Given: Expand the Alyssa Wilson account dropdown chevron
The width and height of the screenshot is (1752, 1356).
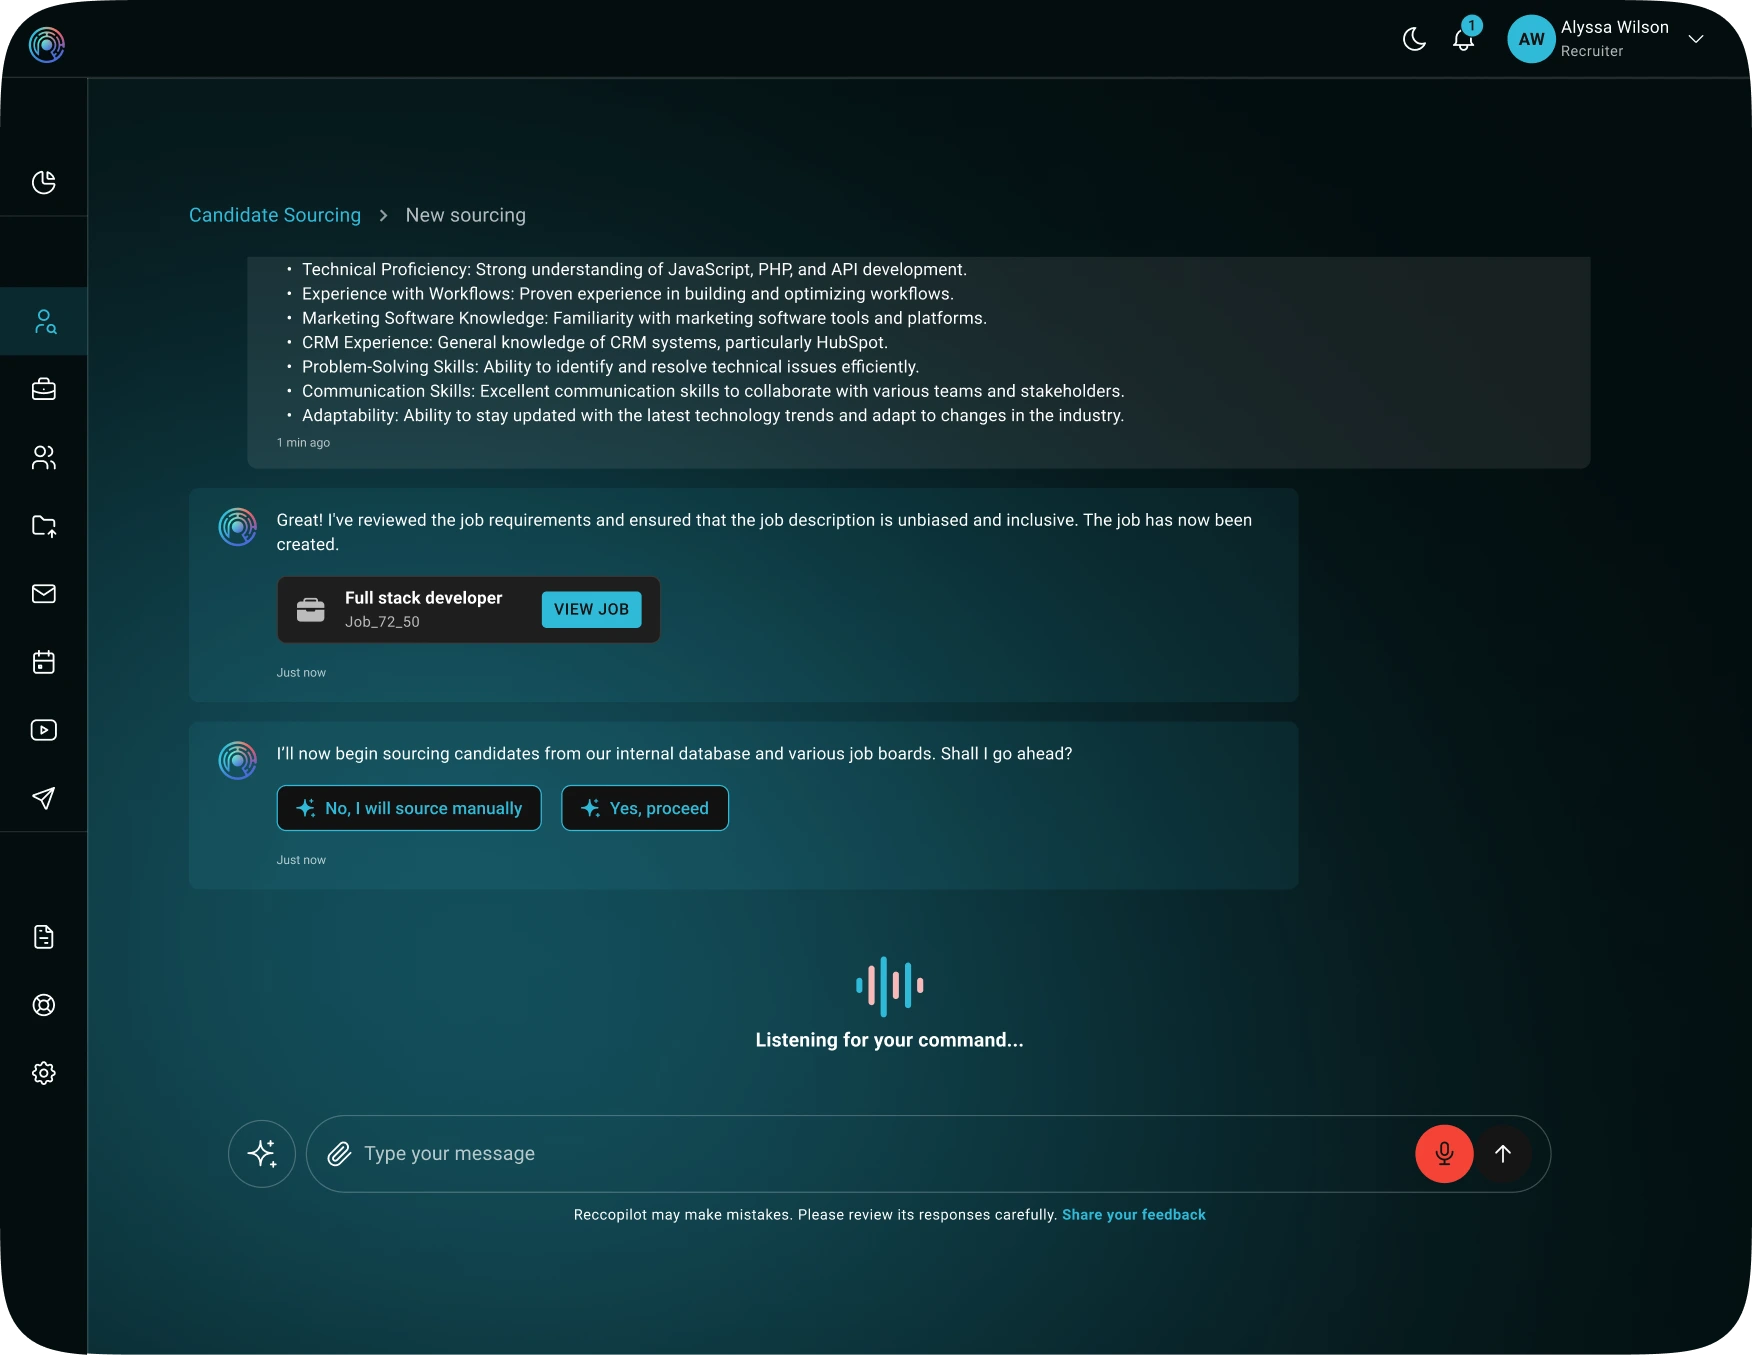Looking at the screenshot, I should 1696,39.
